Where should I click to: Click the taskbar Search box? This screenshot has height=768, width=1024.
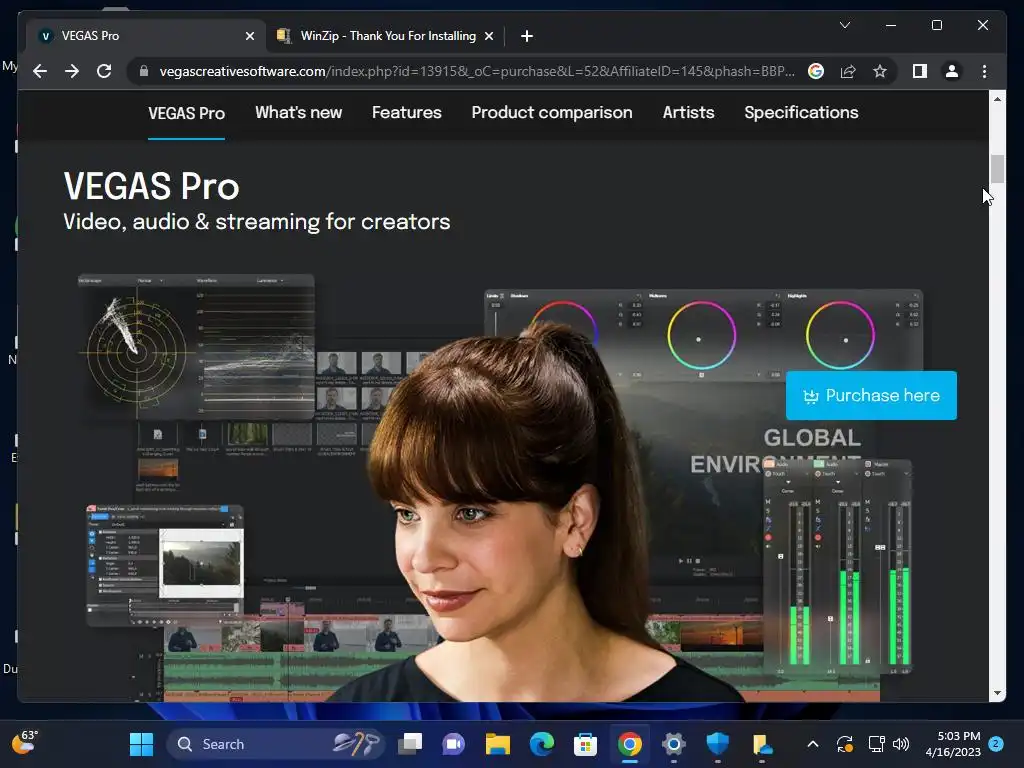[x=276, y=744]
